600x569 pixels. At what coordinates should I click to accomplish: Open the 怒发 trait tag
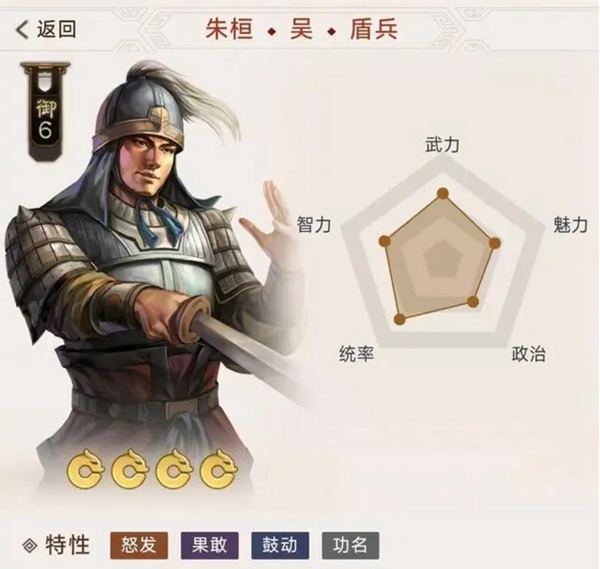(139, 545)
